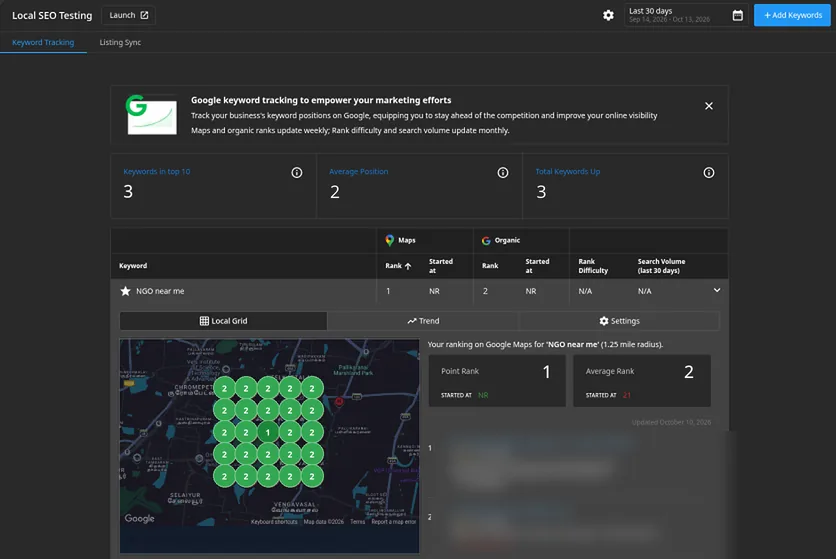Open the map Terms link

tap(358, 522)
